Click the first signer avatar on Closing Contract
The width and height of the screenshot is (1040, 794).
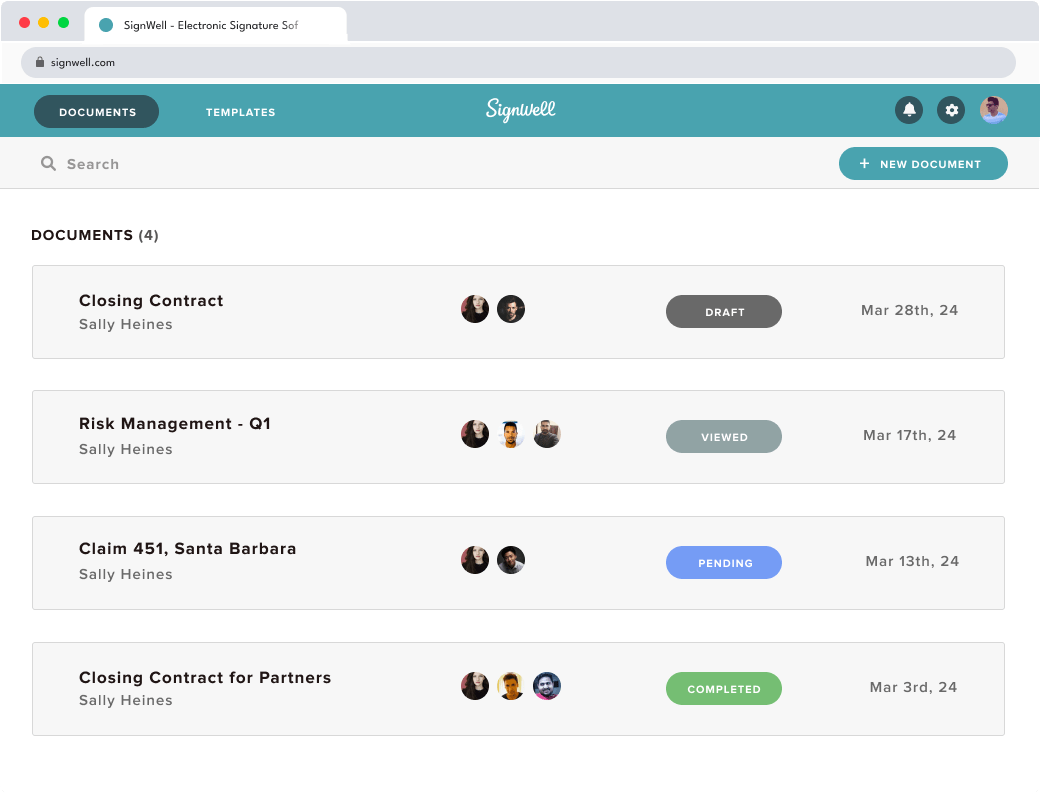[475, 309]
